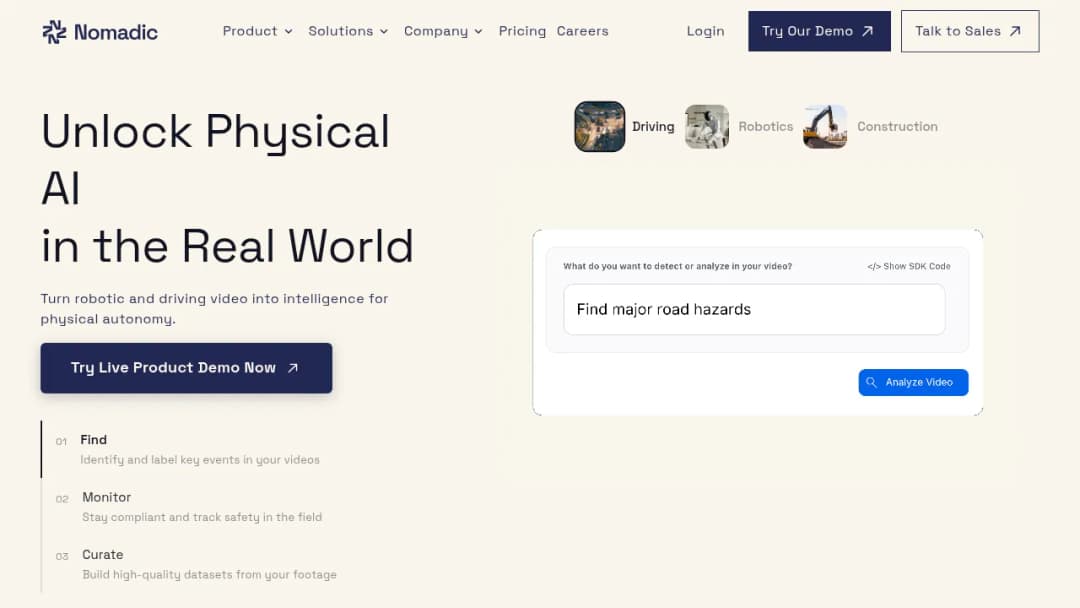Select the 02 Monitor step
The width and height of the screenshot is (1080, 608).
click(189, 507)
